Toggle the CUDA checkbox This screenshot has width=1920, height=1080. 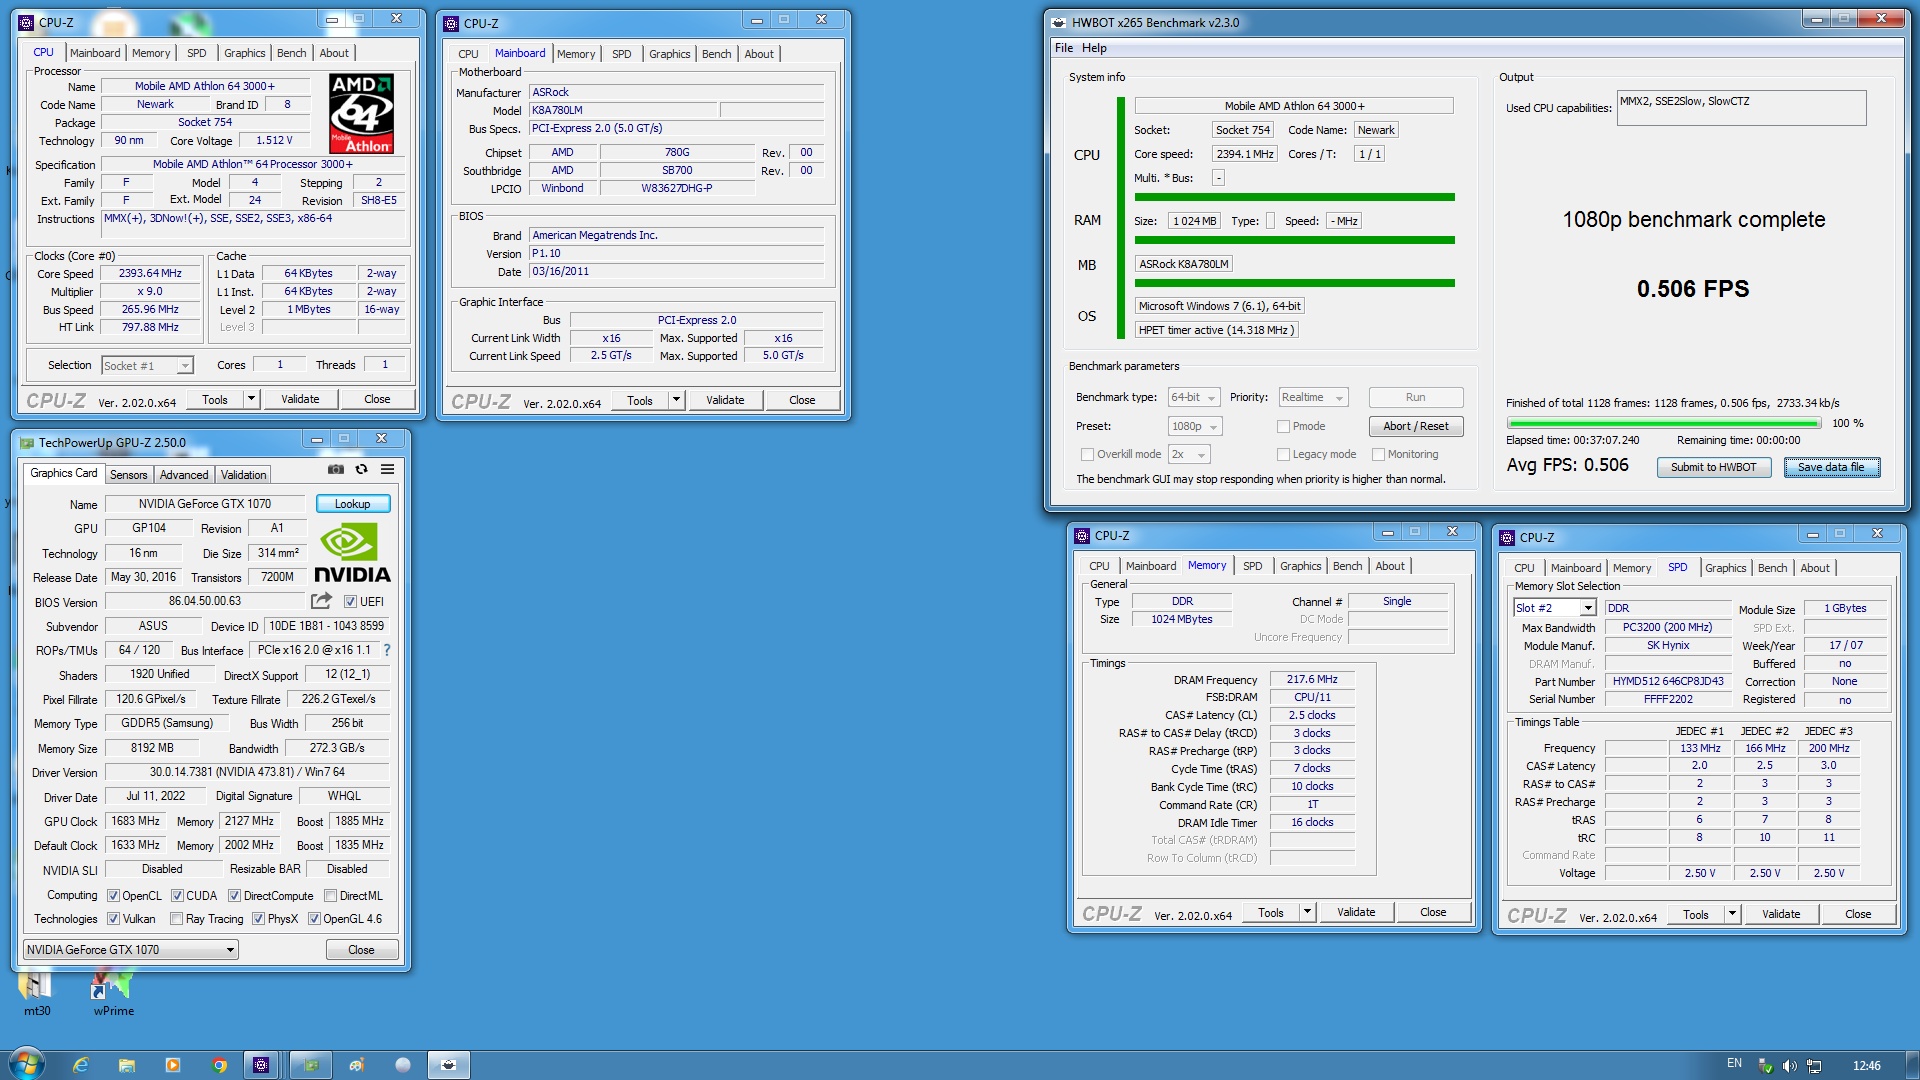click(x=177, y=896)
